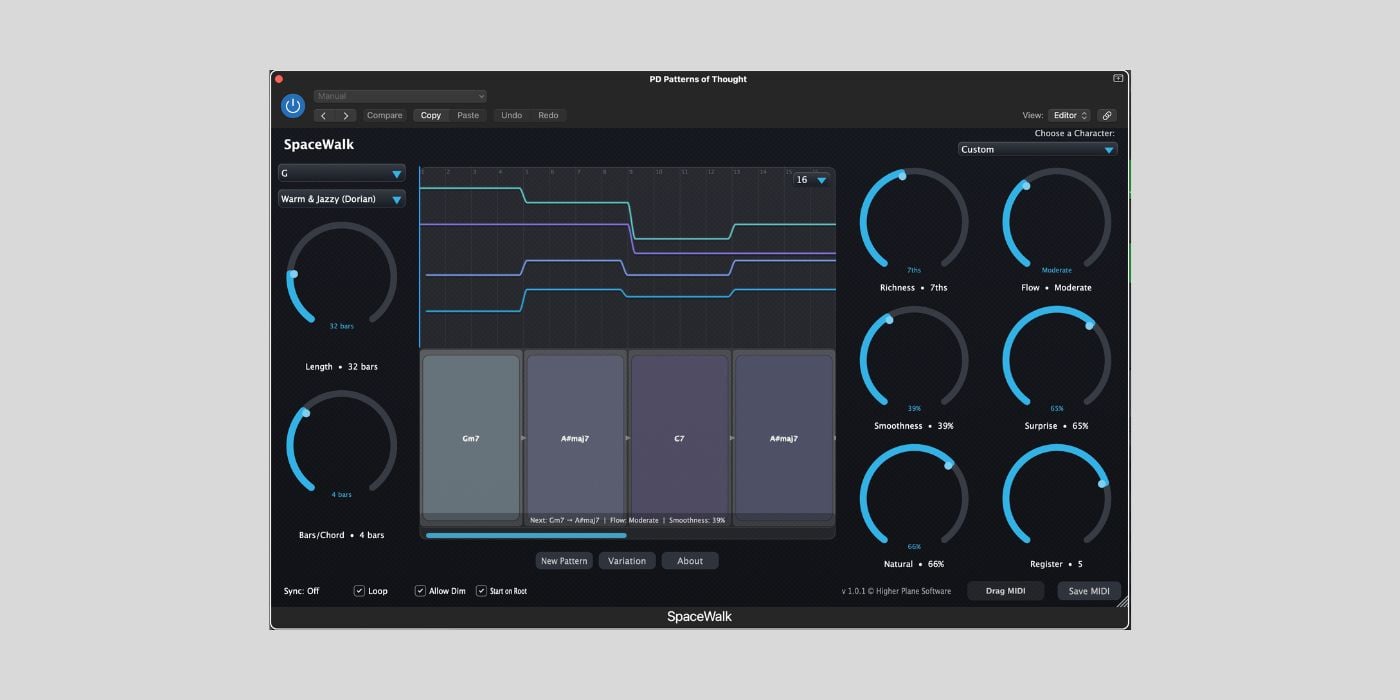The height and width of the screenshot is (700, 1400).
Task: Click Undo in the preset toolbar
Action: pyautogui.click(x=511, y=116)
